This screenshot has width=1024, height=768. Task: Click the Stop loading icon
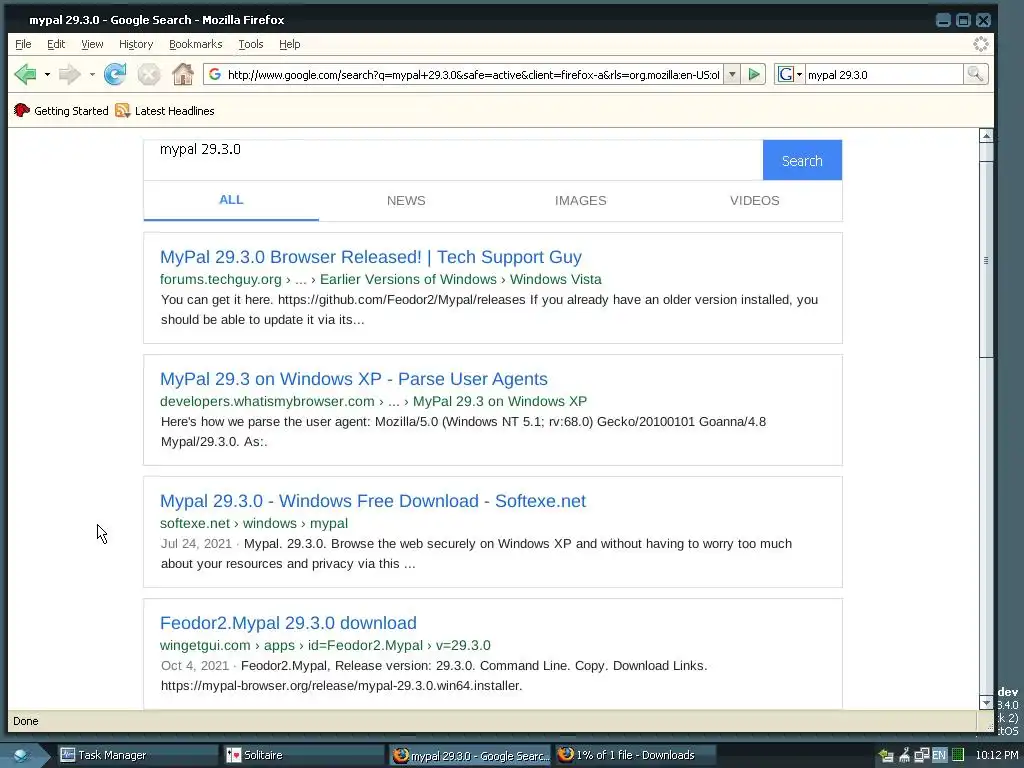(149, 74)
